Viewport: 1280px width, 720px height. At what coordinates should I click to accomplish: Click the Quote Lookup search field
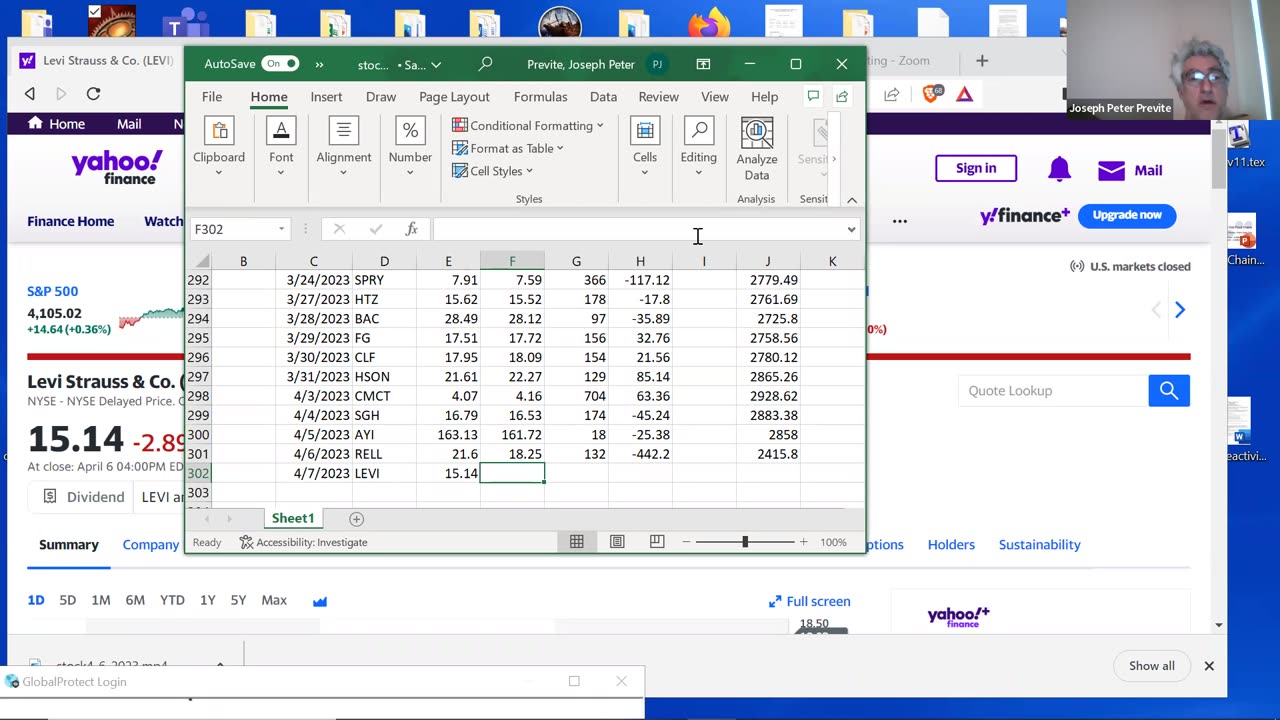tap(1053, 390)
